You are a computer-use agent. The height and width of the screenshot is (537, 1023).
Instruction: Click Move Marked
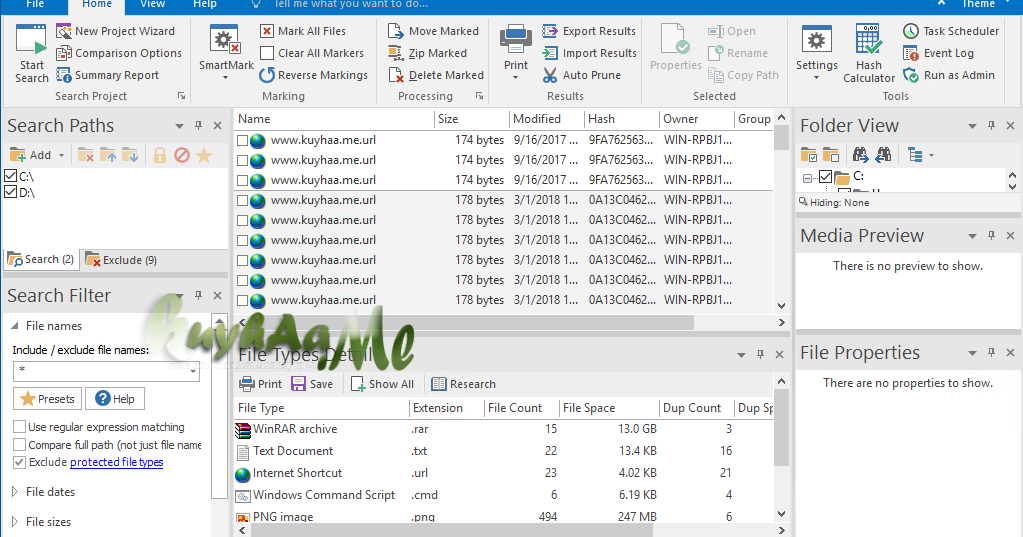click(x=433, y=31)
